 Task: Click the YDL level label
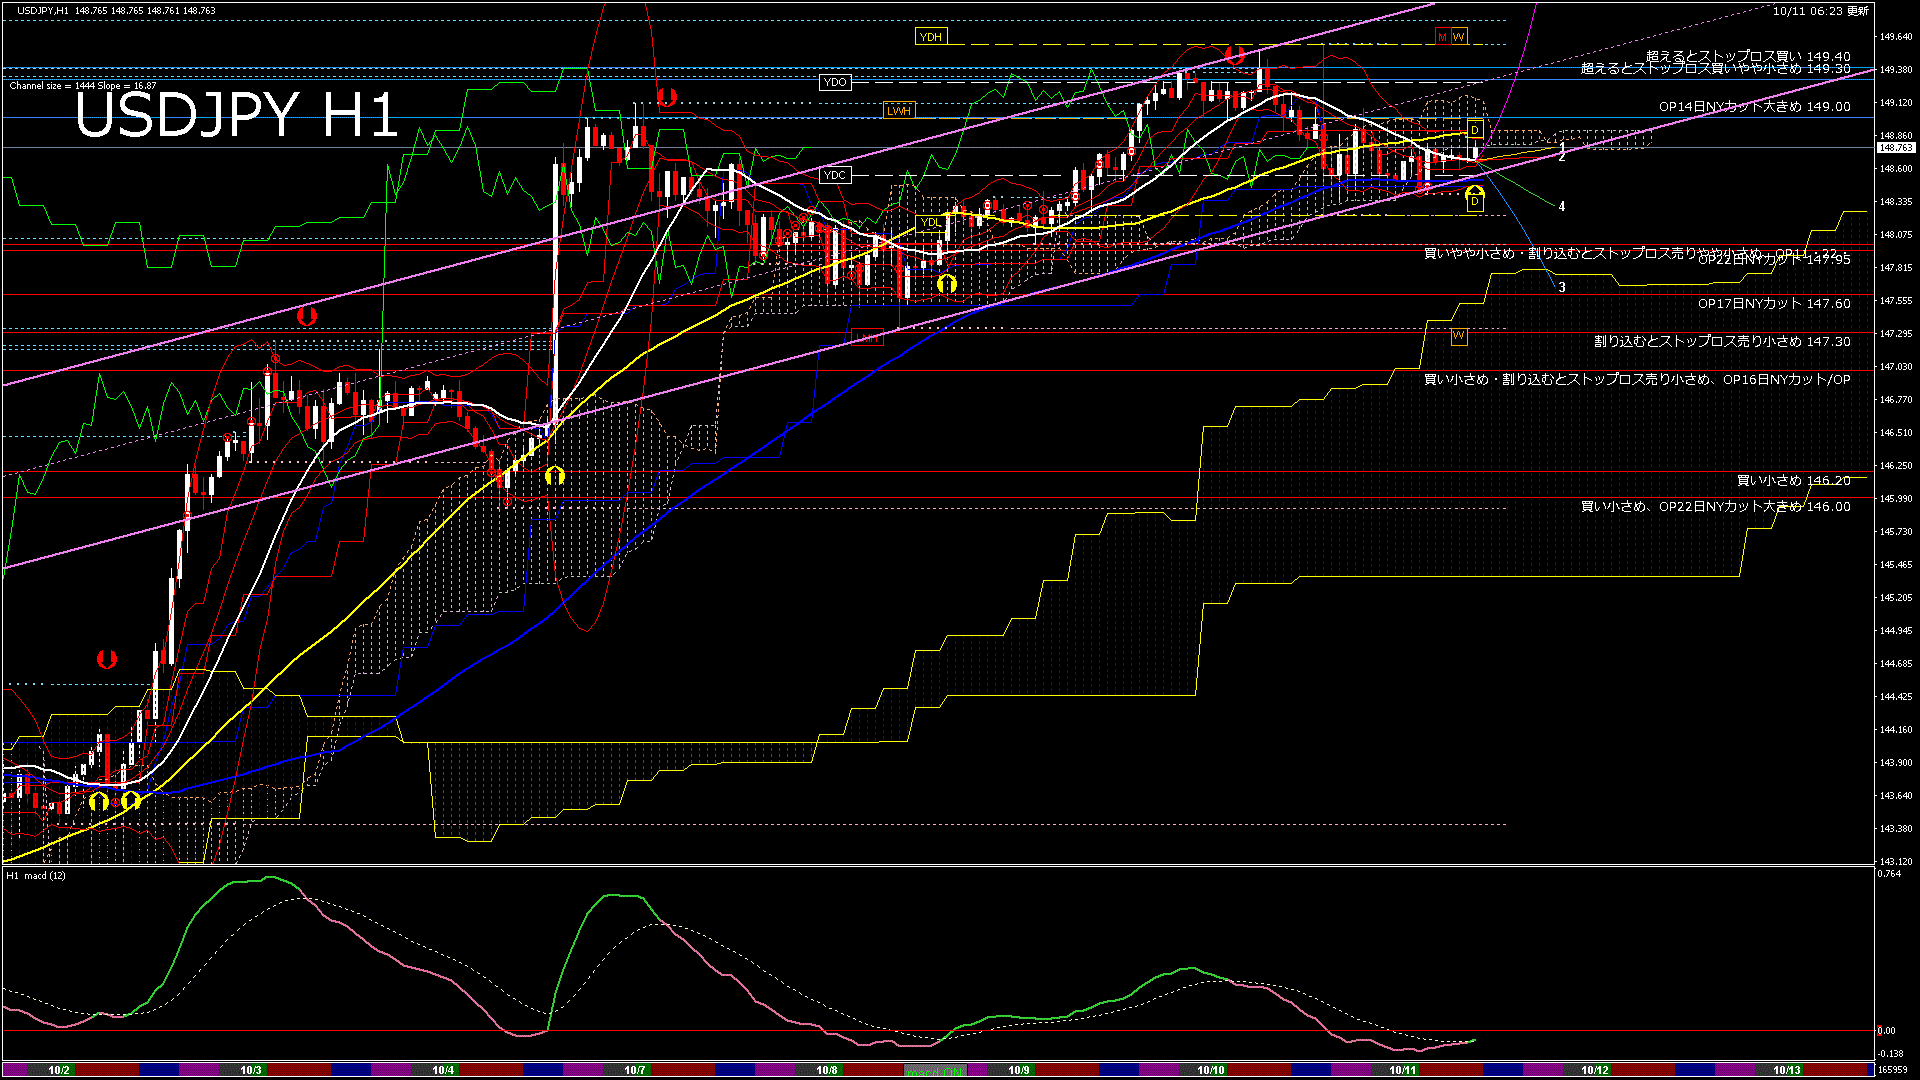[x=930, y=222]
